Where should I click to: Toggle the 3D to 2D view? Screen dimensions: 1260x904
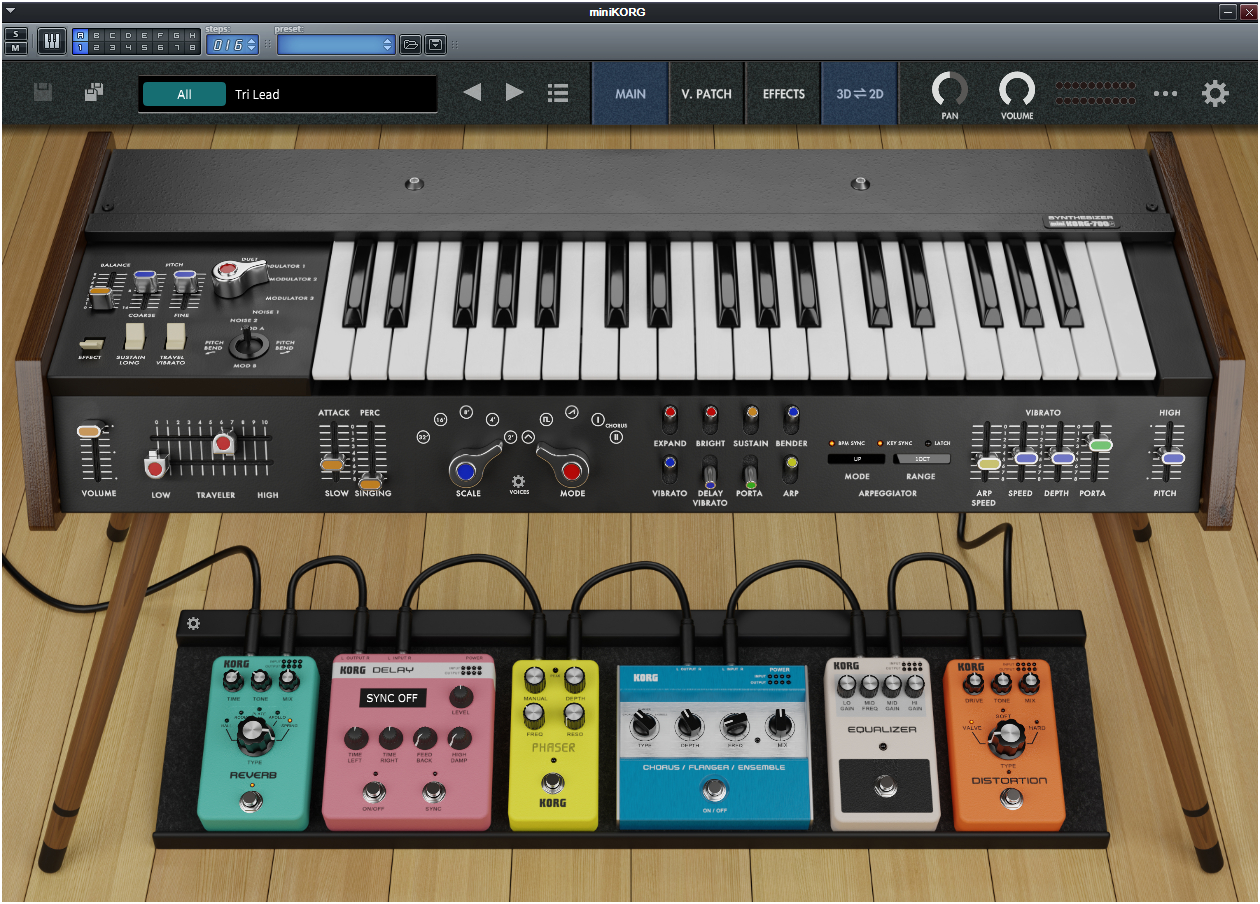[860, 94]
